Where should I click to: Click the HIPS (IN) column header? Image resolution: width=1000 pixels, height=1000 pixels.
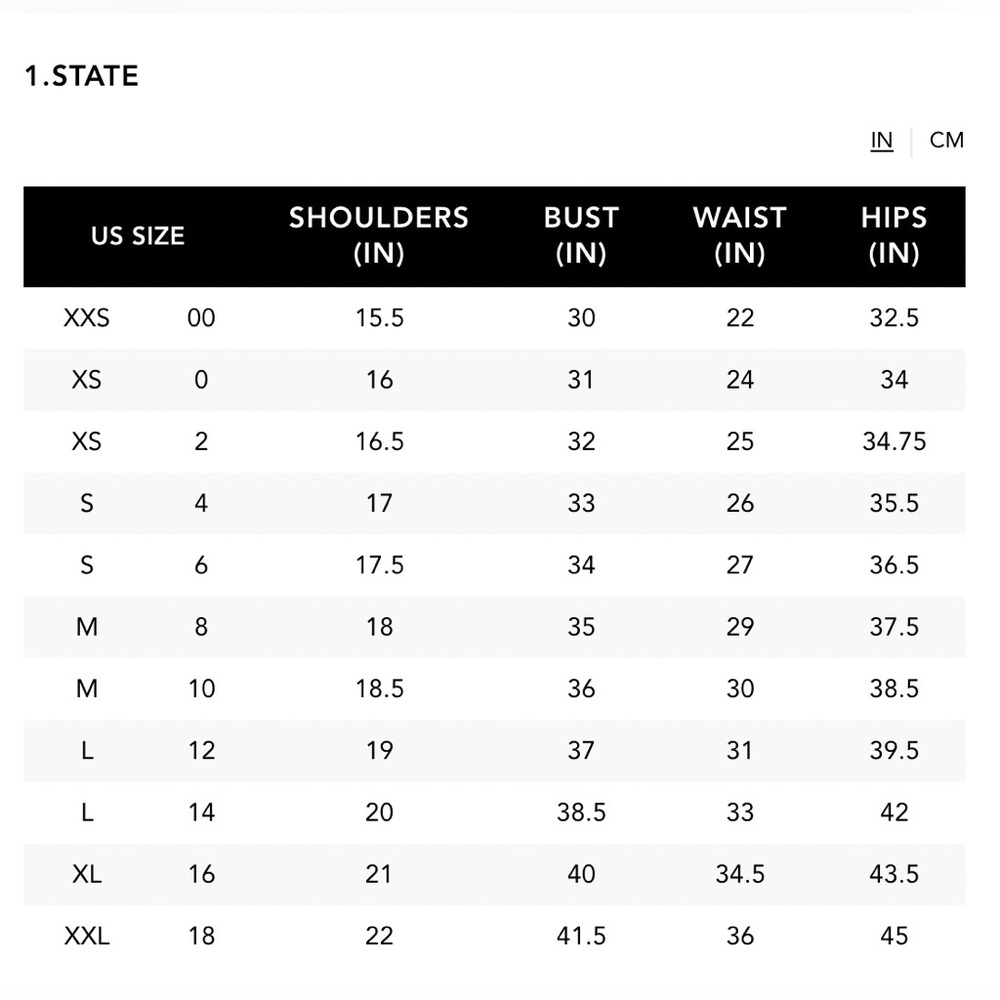894,235
